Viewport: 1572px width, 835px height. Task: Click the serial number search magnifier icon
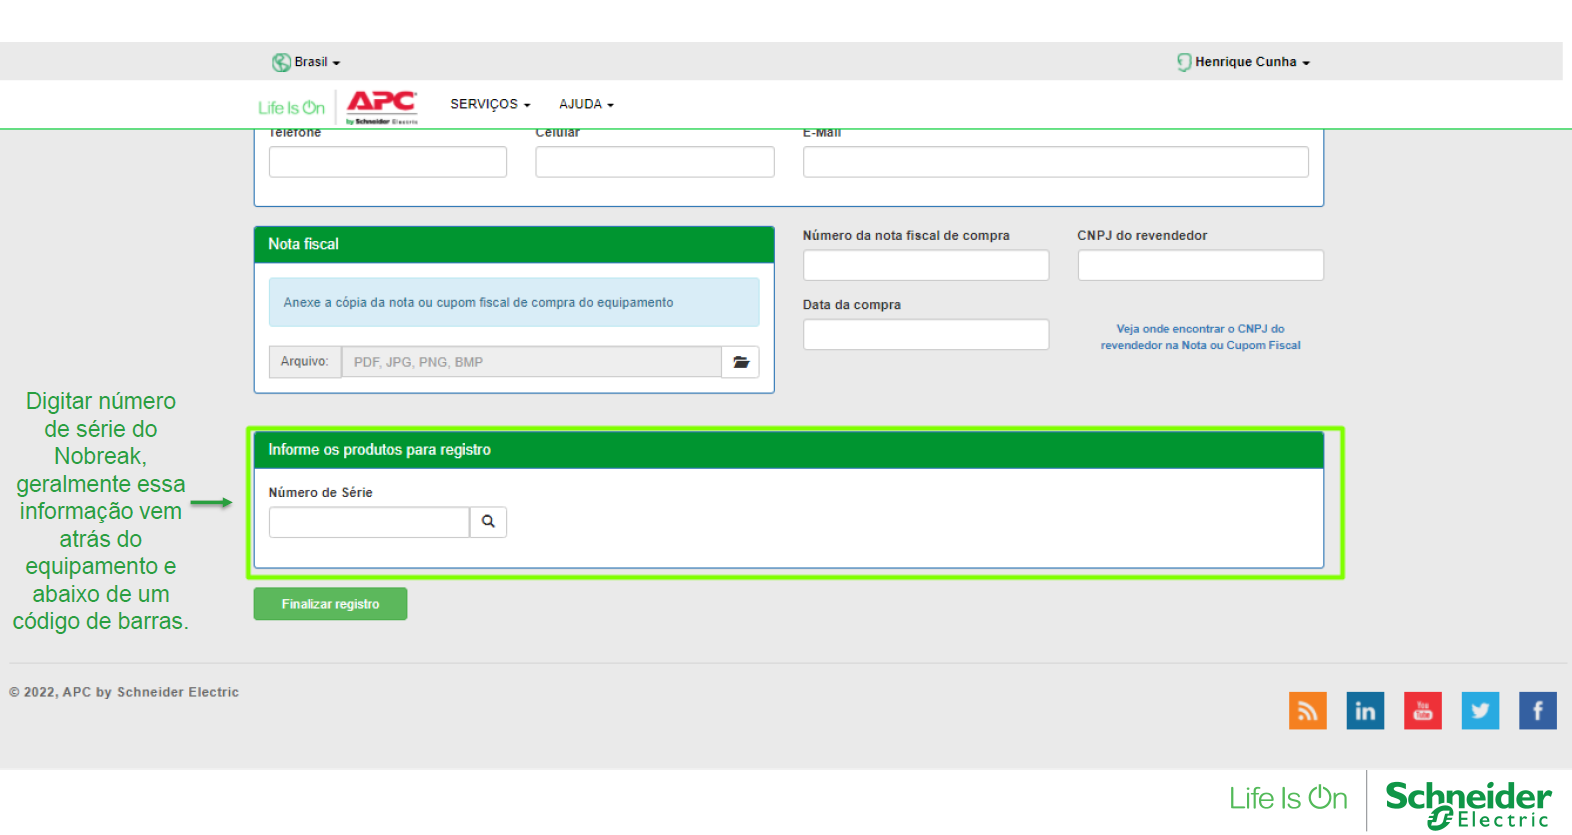point(488,522)
